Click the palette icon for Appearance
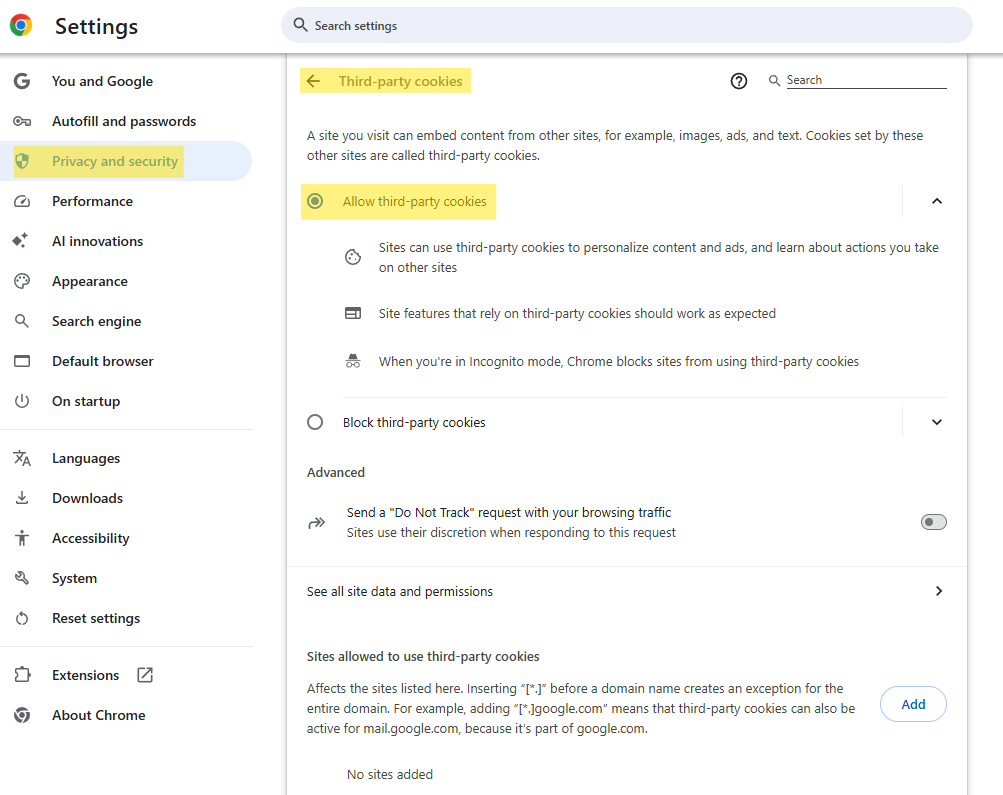Image resolution: width=1003 pixels, height=795 pixels. (x=22, y=281)
